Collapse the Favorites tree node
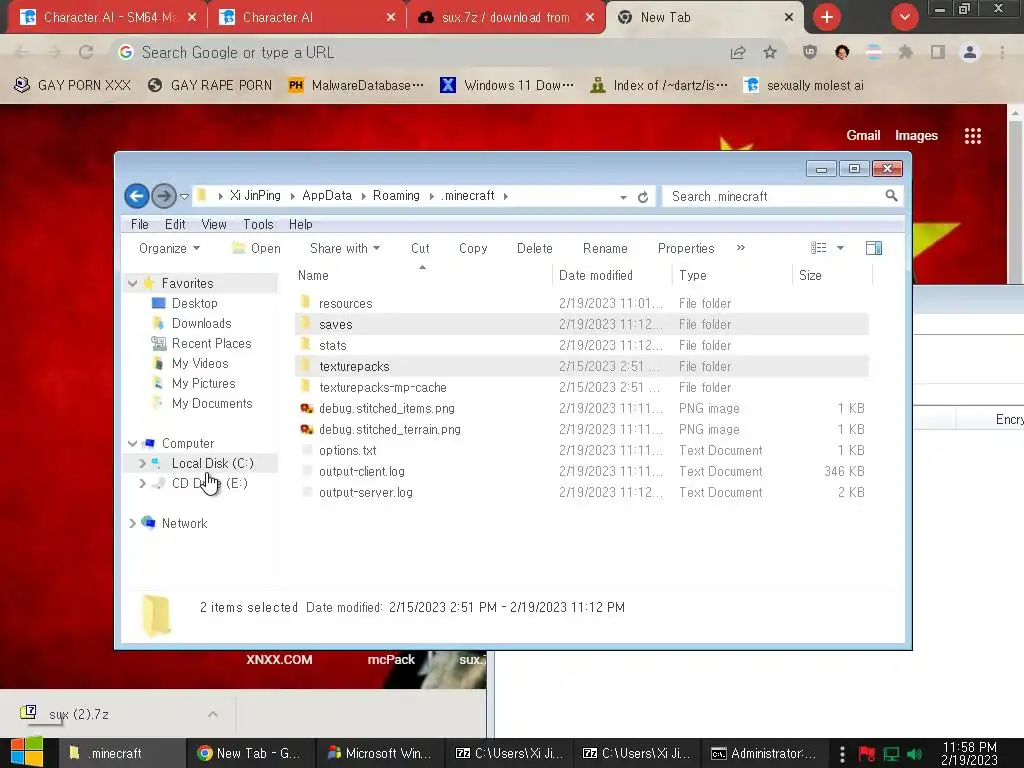Screen dimensions: 1024x768 (133, 283)
